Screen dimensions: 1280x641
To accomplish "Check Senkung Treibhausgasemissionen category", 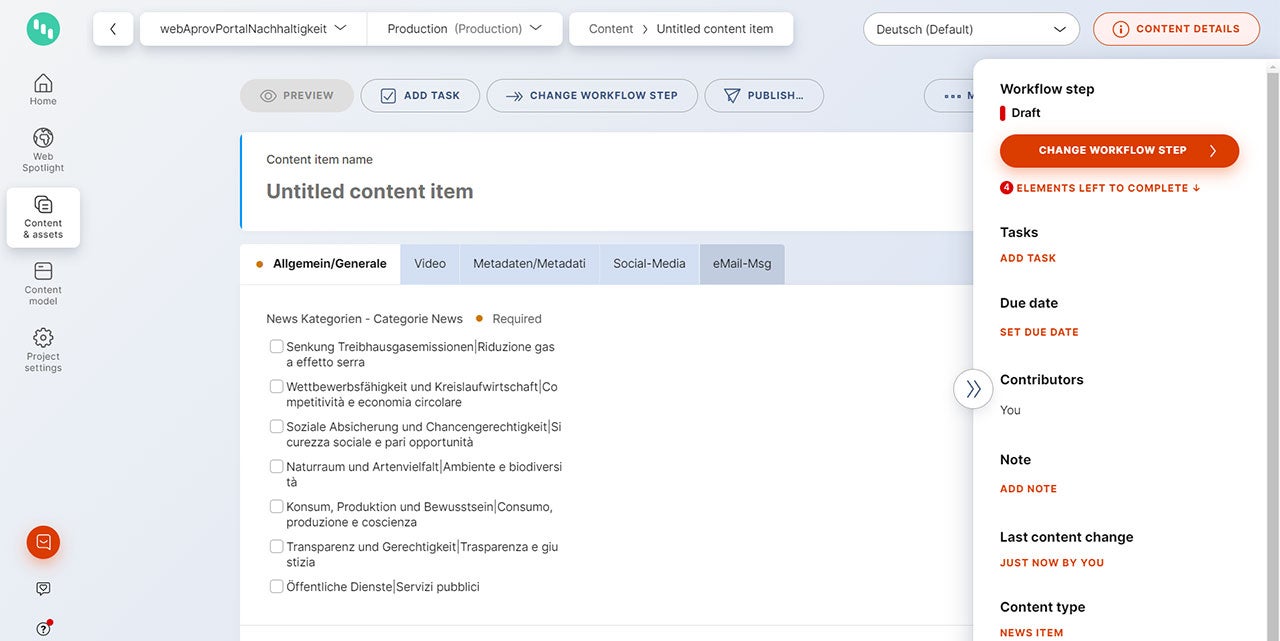I will click(x=277, y=347).
